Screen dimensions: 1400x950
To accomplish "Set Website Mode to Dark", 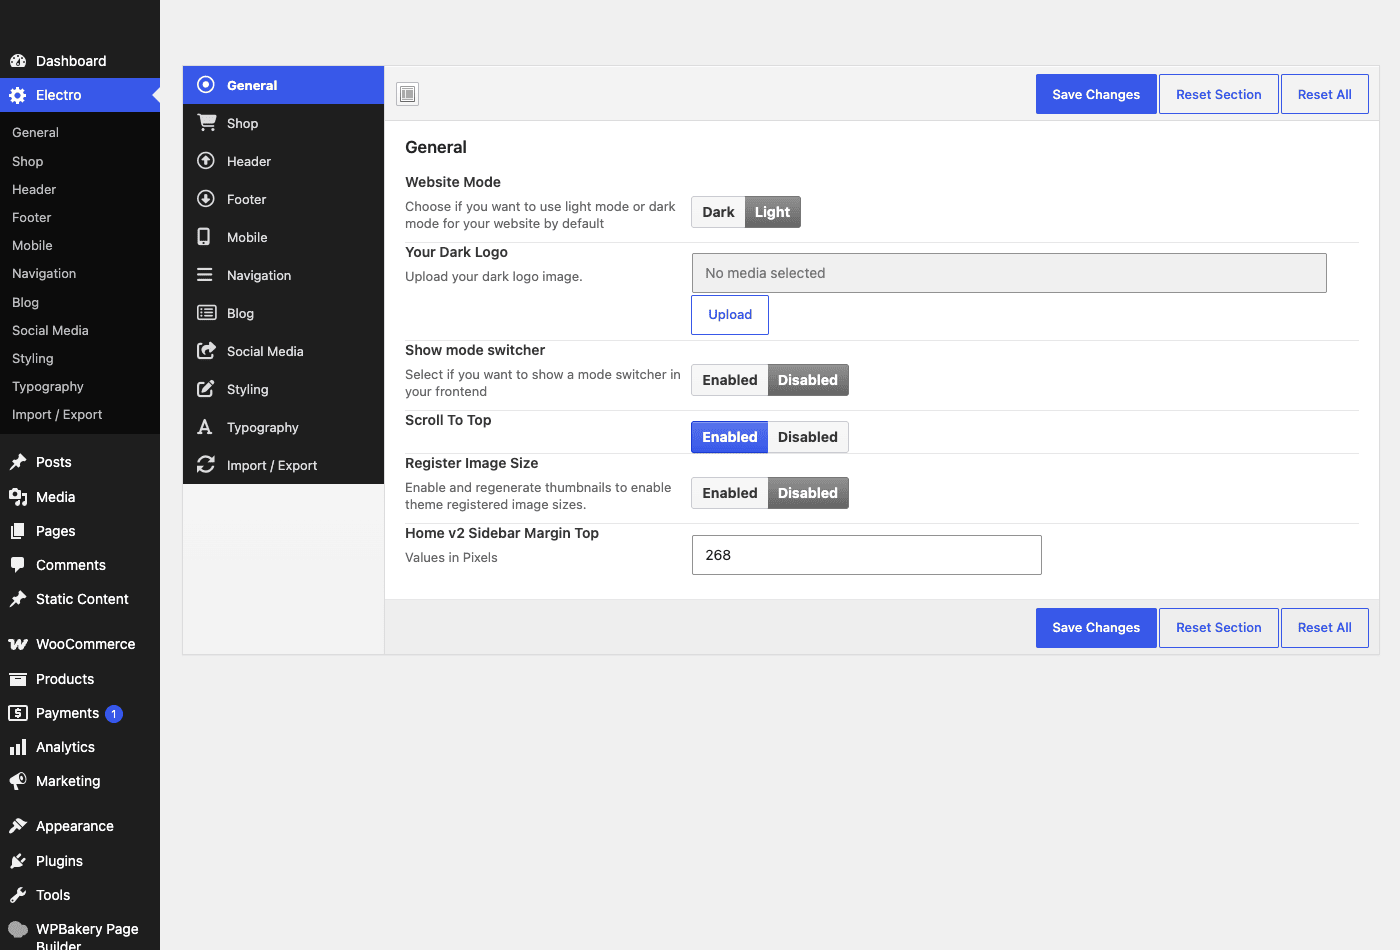I will point(718,212).
